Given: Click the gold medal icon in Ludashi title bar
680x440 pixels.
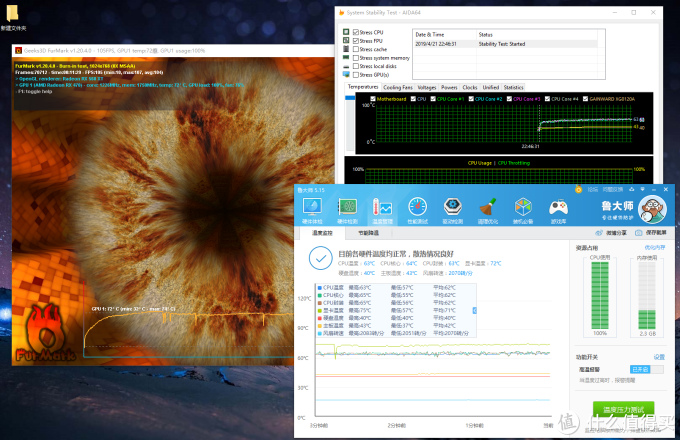Looking at the screenshot, I should click(x=578, y=189).
